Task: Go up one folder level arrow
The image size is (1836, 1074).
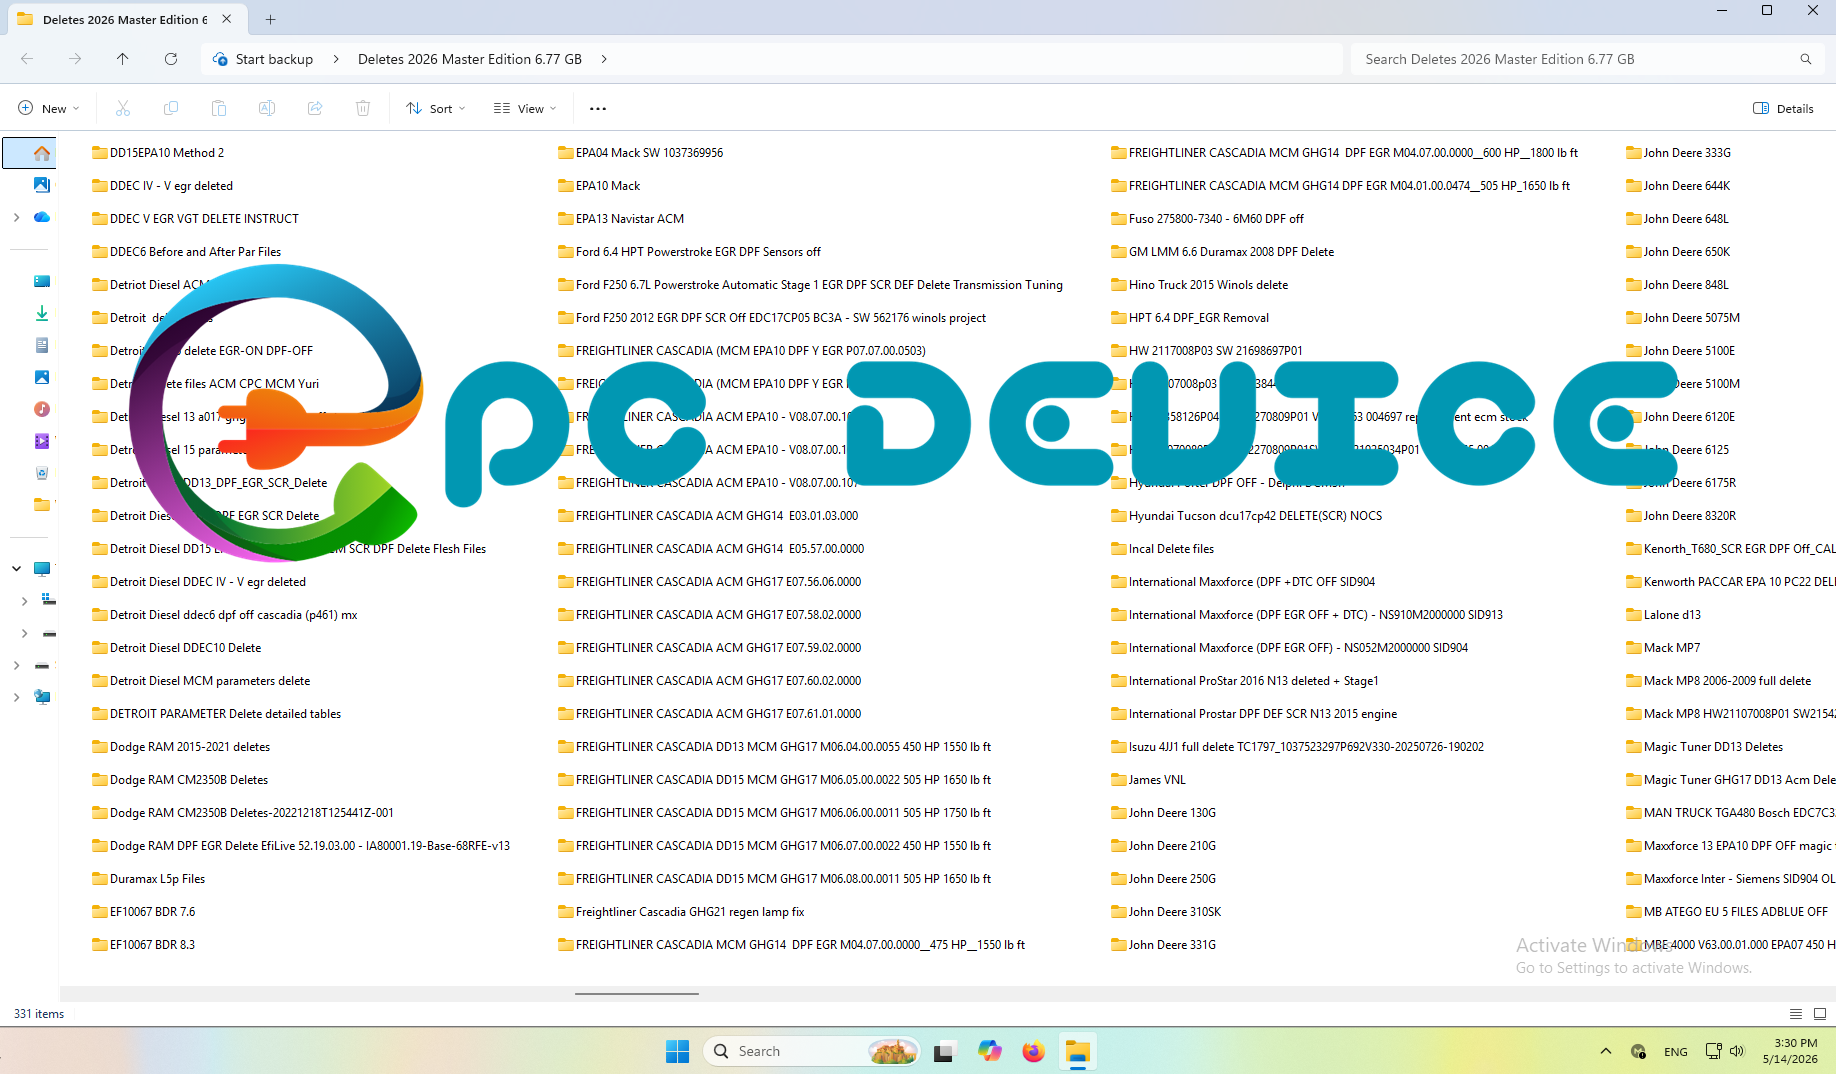Action: pyautogui.click(x=123, y=59)
